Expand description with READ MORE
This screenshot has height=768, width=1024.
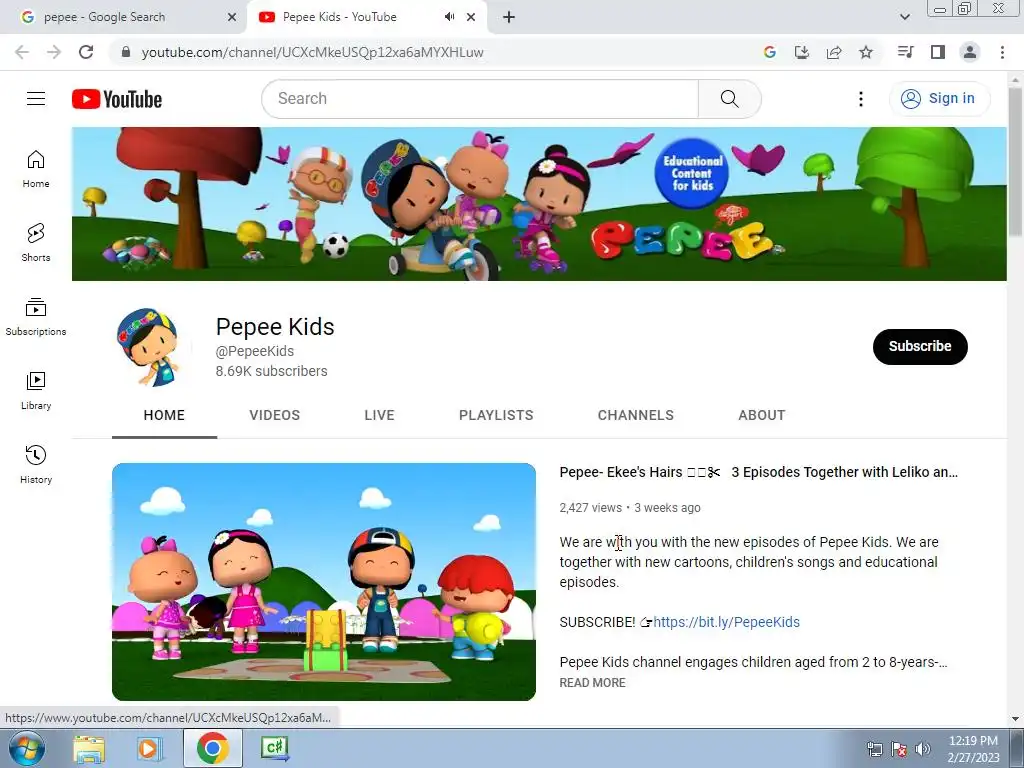pyautogui.click(x=592, y=682)
